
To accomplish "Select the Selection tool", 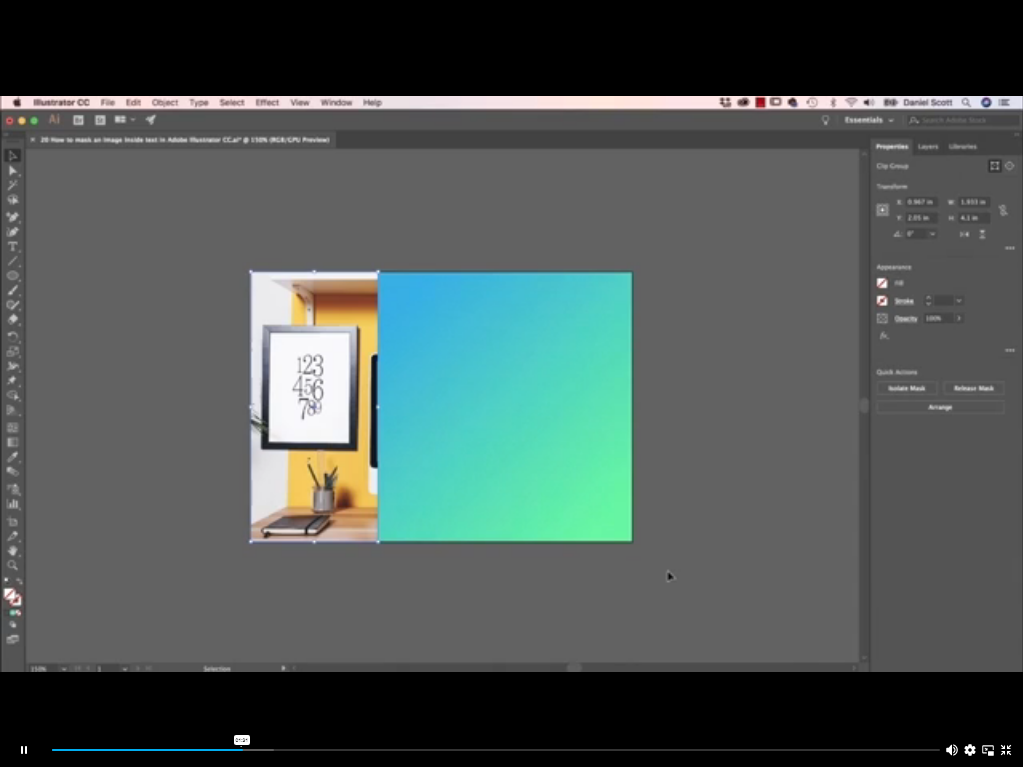I will point(13,153).
